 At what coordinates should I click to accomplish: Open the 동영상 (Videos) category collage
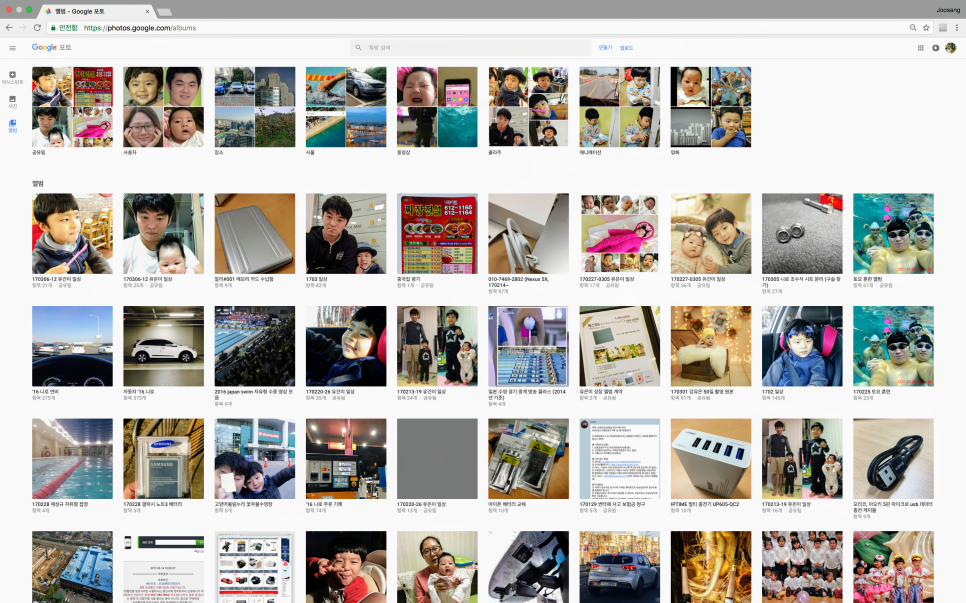click(437, 107)
